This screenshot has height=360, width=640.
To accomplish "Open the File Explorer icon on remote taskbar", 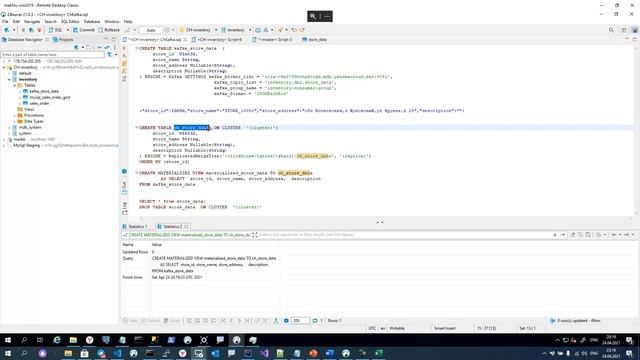I will tap(73, 340).
